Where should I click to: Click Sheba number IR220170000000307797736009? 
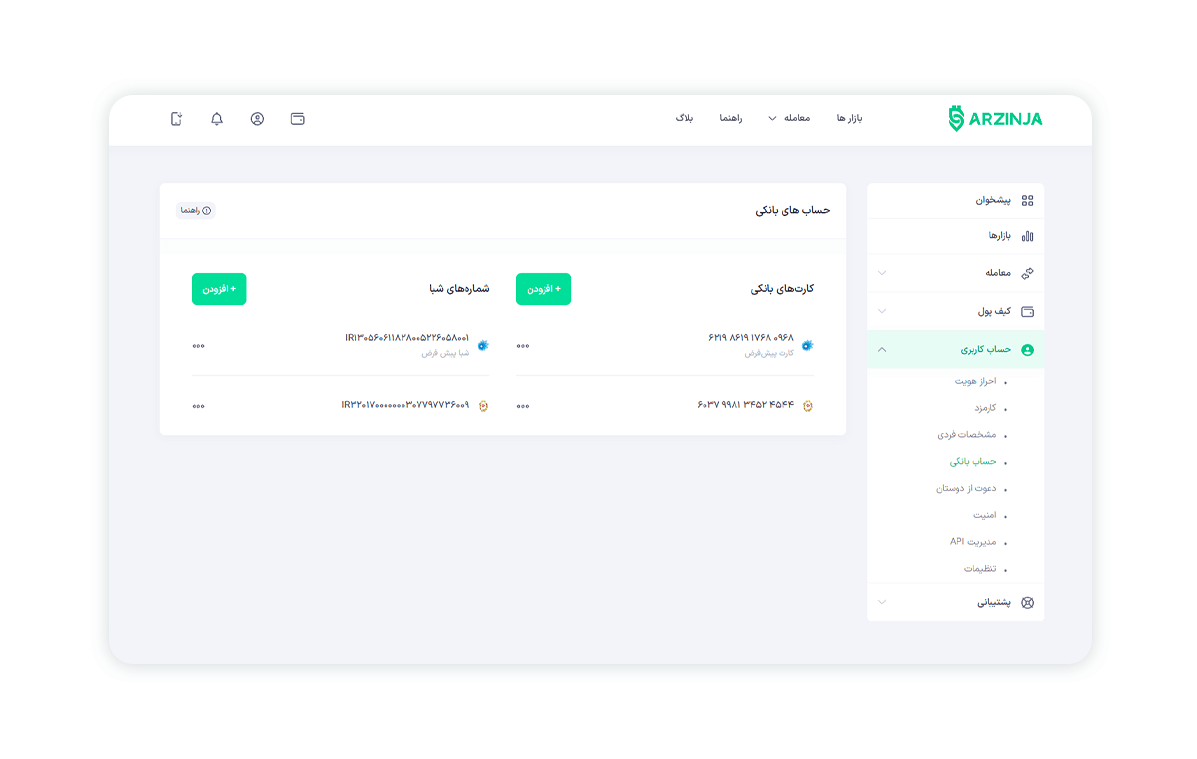tap(405, 405)
